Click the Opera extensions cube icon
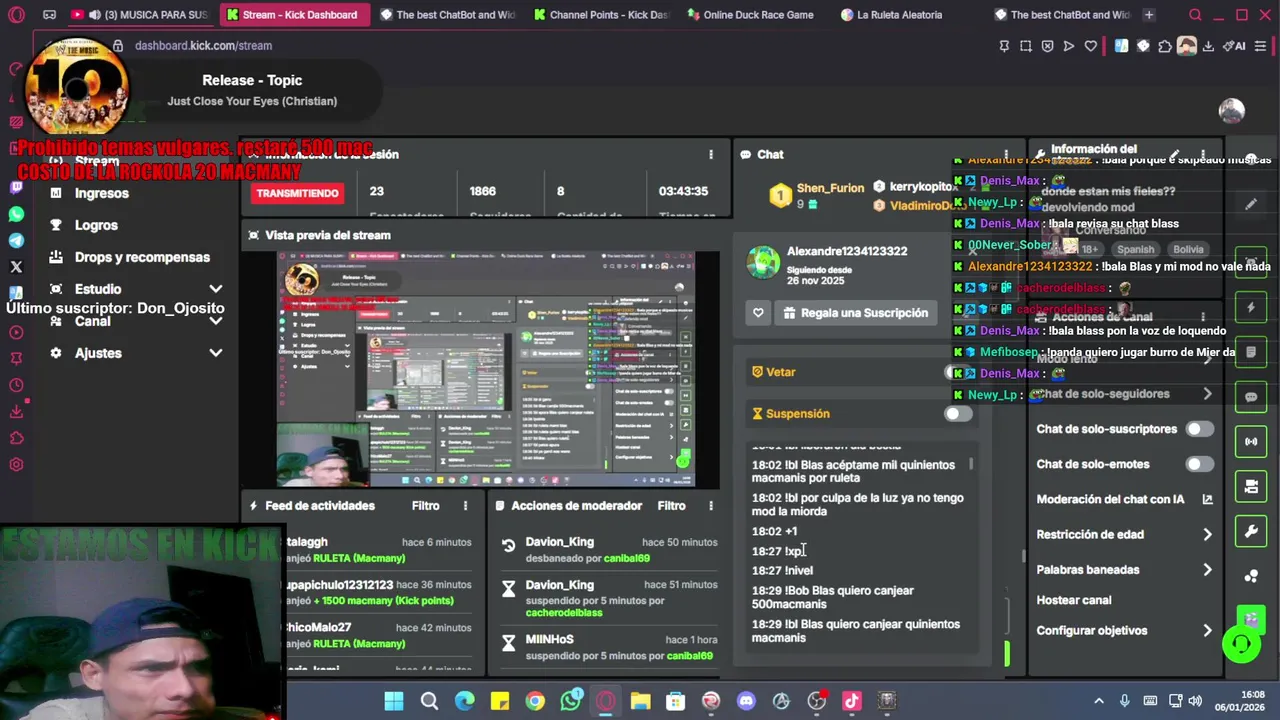 pyautogui.click(x=1165, y=45)
